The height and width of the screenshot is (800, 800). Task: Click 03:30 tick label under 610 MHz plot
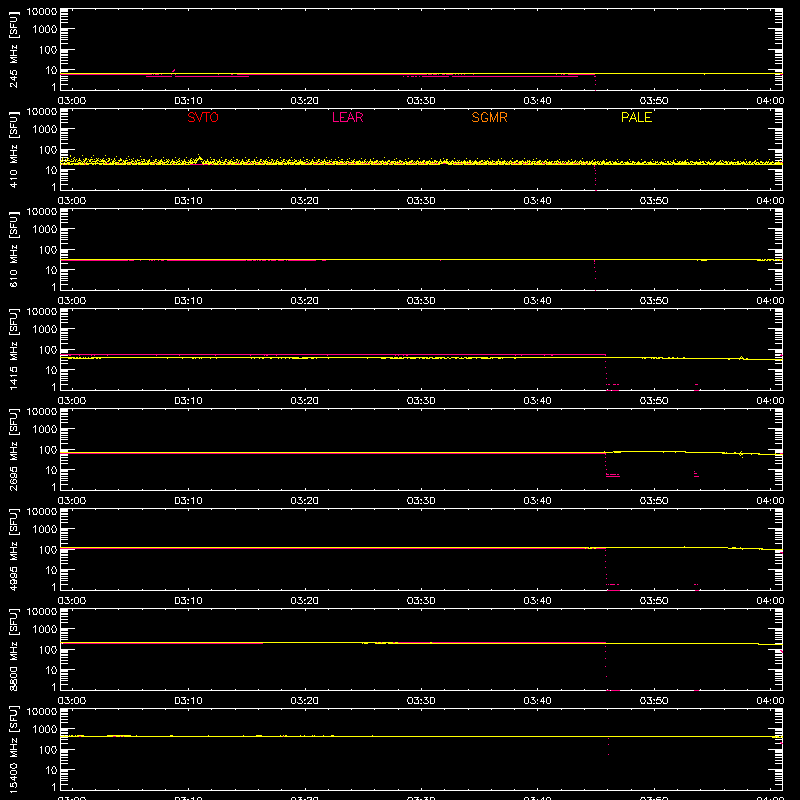pyautogui.click(x=421, y=301)
